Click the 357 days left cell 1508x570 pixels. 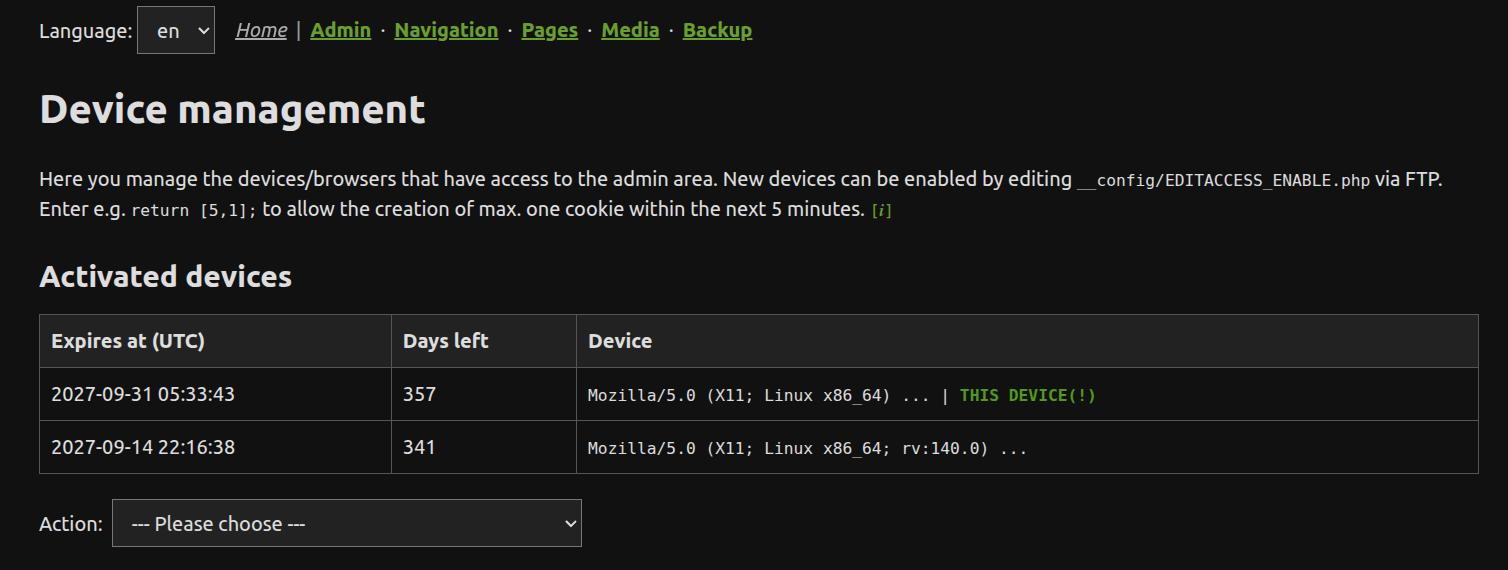[484, 394]
